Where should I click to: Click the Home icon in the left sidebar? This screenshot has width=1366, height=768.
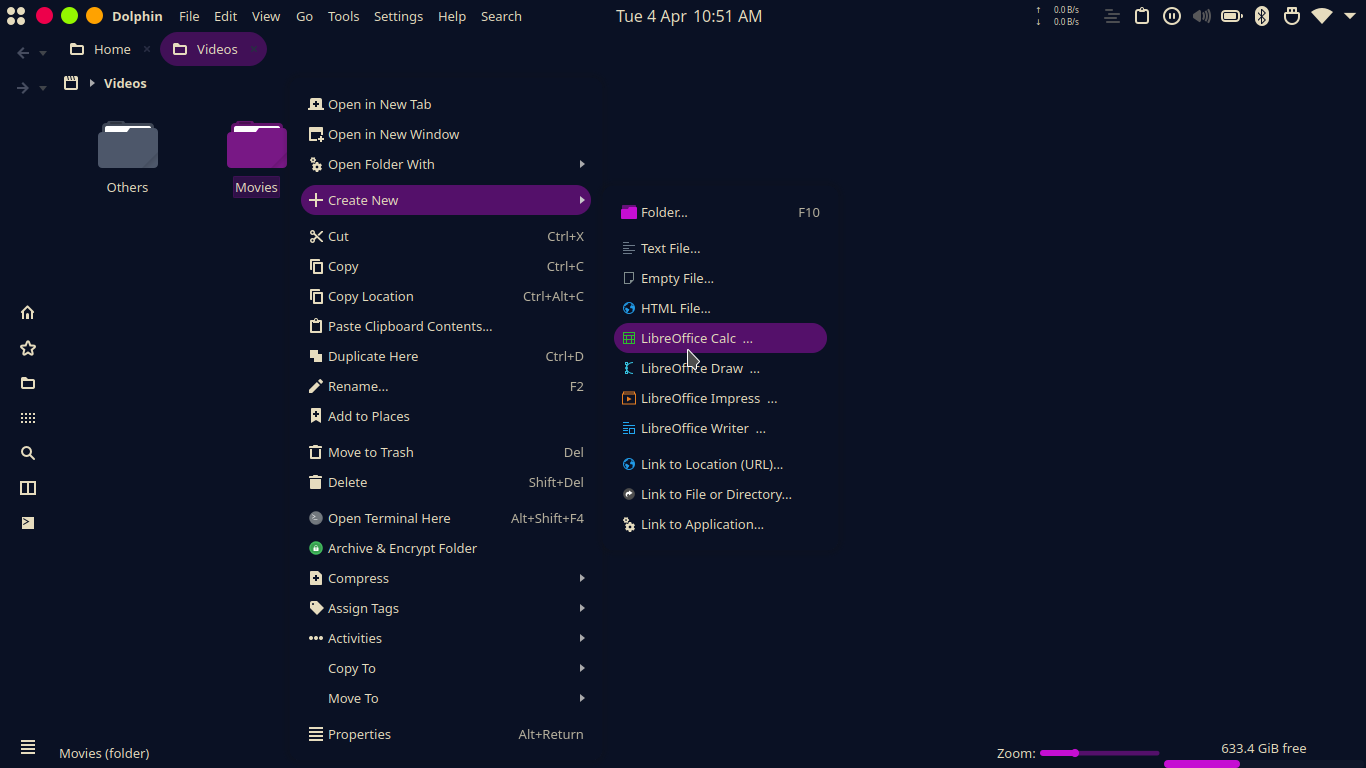[28, 313]
